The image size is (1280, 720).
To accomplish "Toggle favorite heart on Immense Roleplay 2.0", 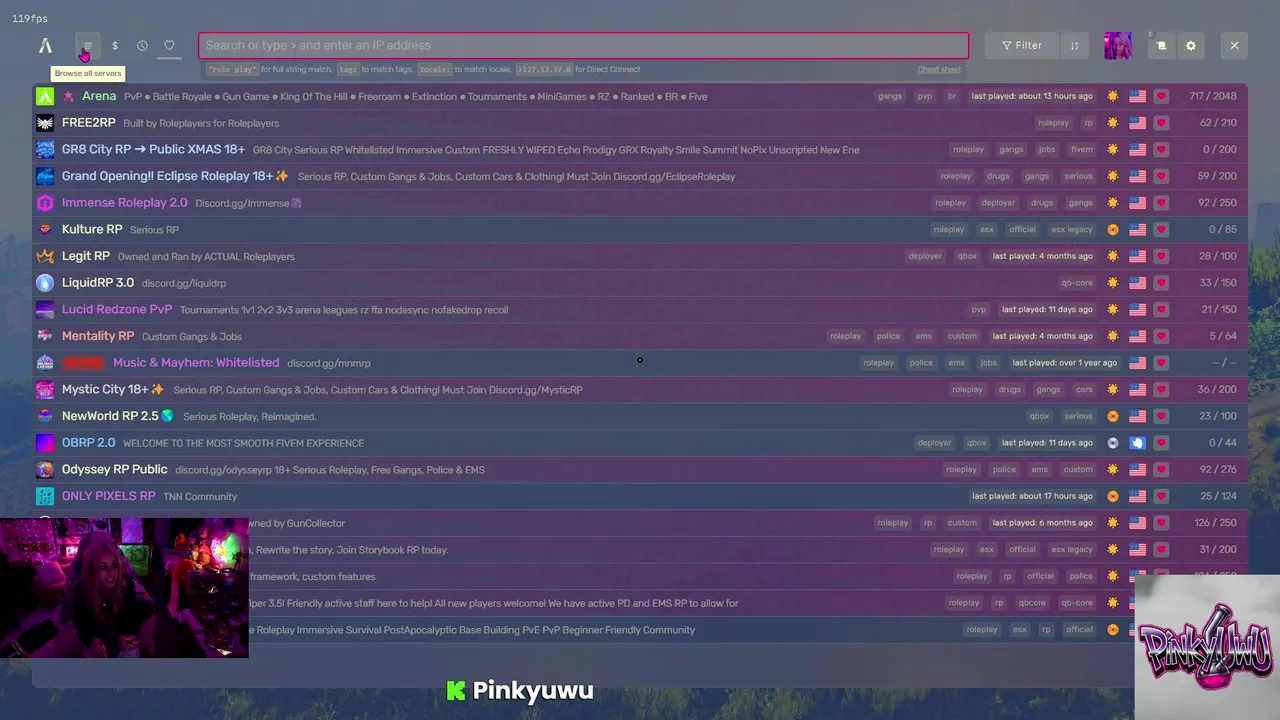I will (x=1161, y=203).
